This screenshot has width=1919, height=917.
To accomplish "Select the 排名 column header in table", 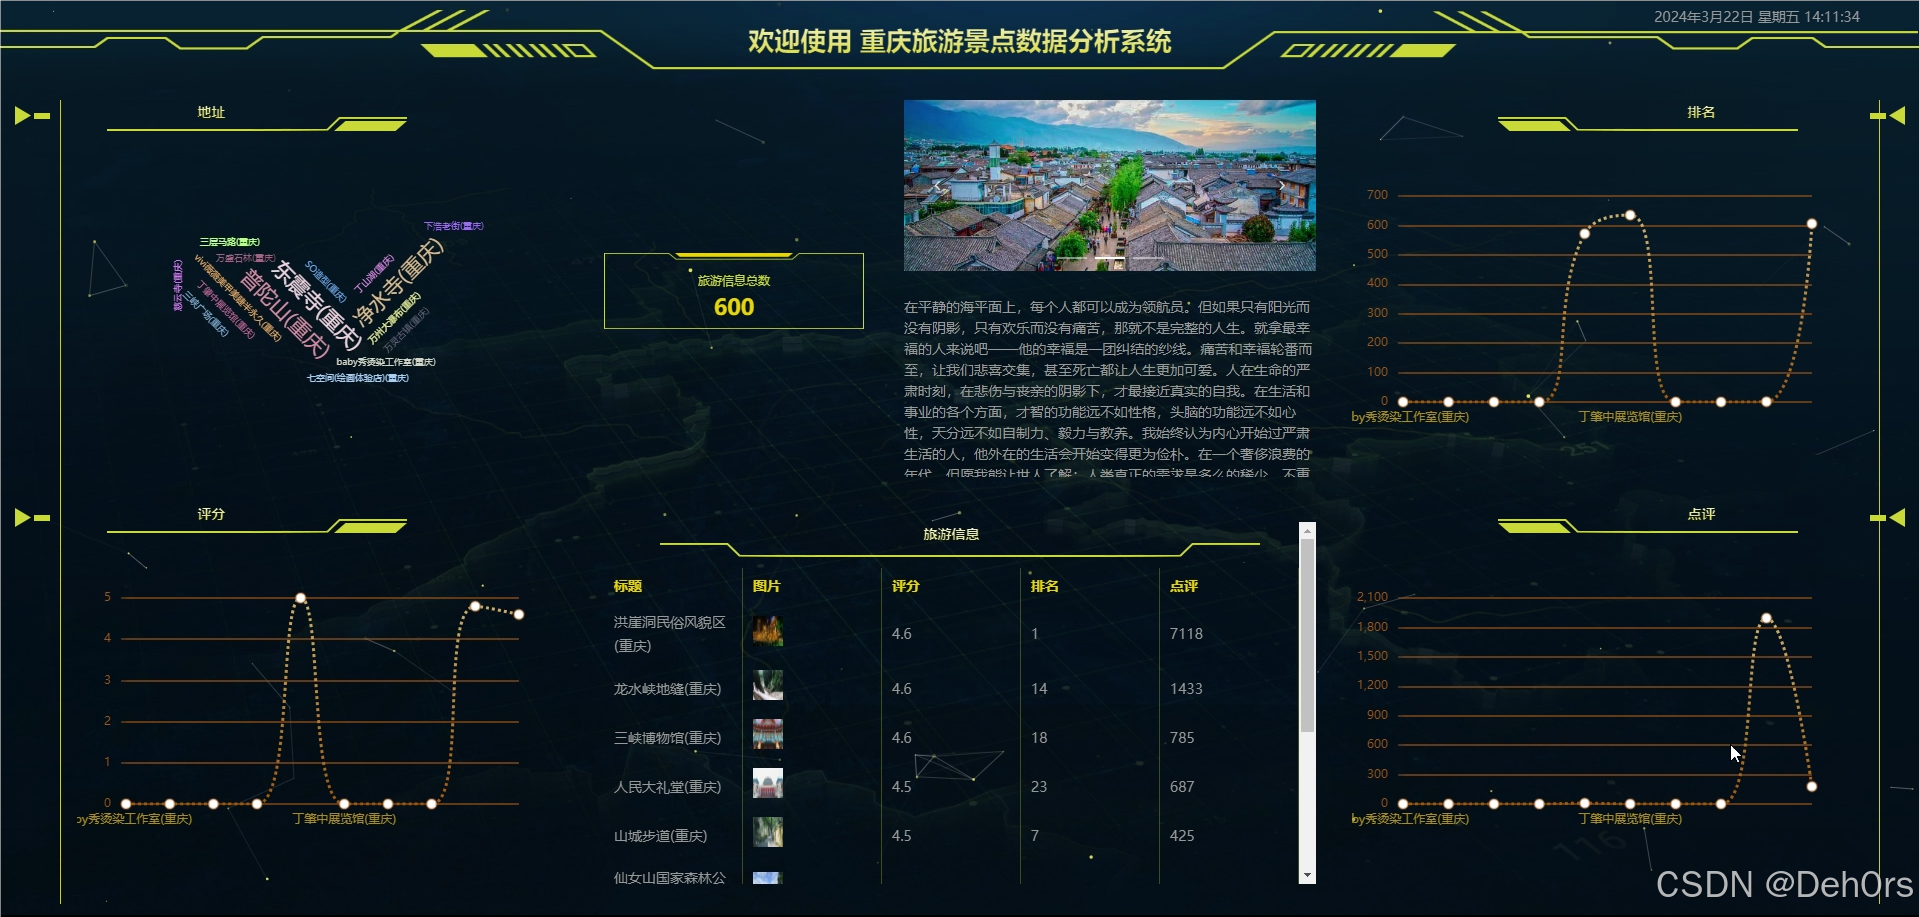I will 1044,586.
